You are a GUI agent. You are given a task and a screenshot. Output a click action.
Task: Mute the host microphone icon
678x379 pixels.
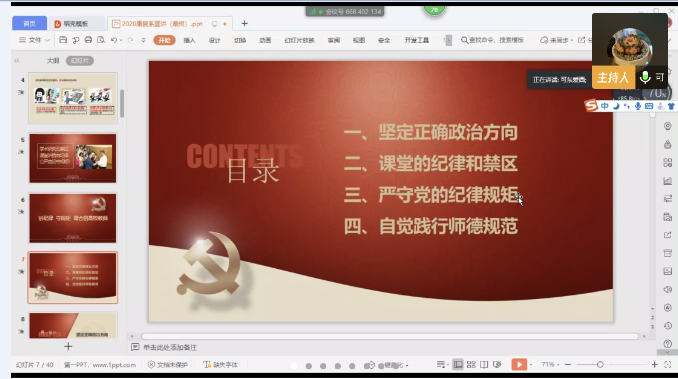645,77
